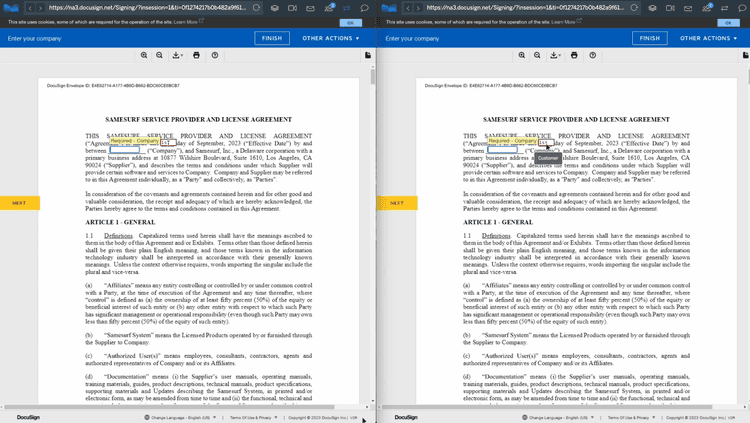The width and height of the screenshot is (750, 423).
Task: Open page thumbnails panel in left window
Action: [368, 56]
